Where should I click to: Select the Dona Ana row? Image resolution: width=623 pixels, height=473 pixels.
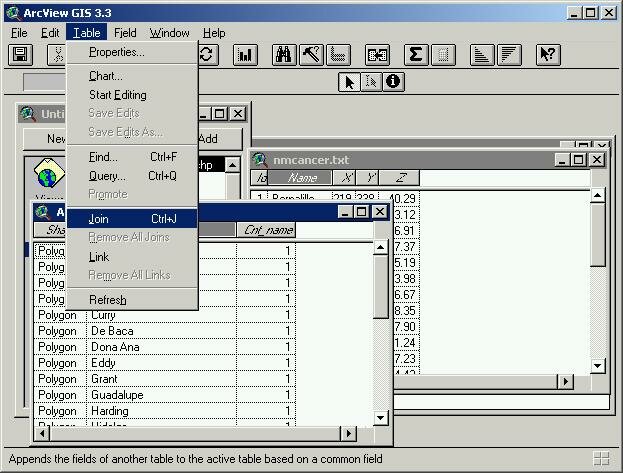(164, 347)
